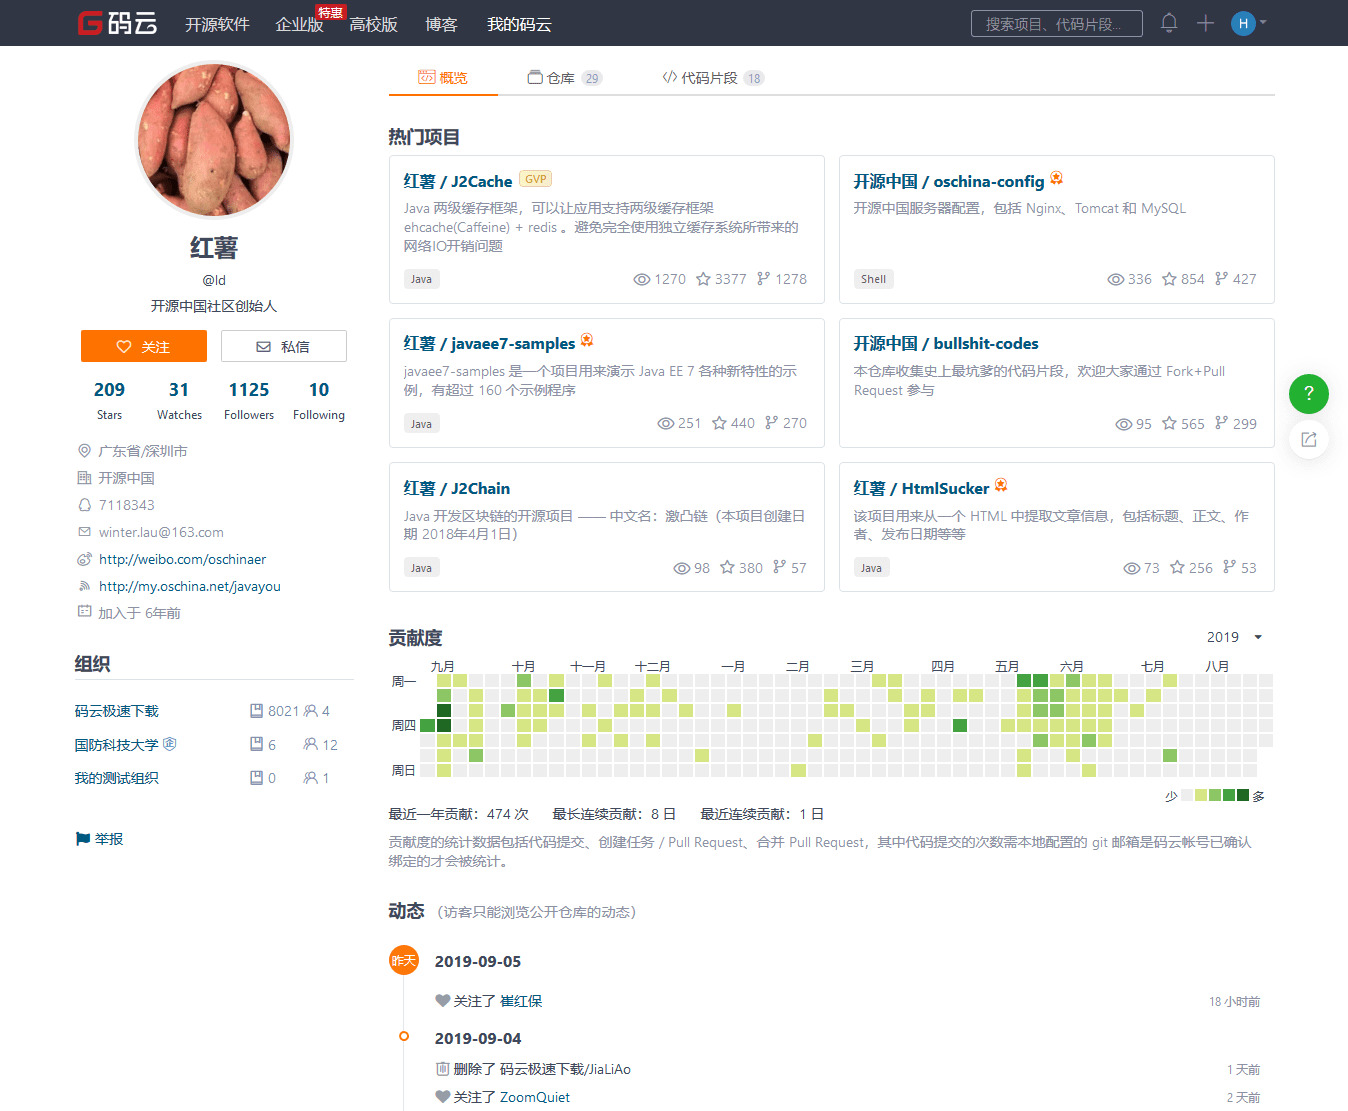The width and height of the screenshot is (1348, 1111).
Task: Click the fork count icon on J2Cache card
Action: [763, 279]
